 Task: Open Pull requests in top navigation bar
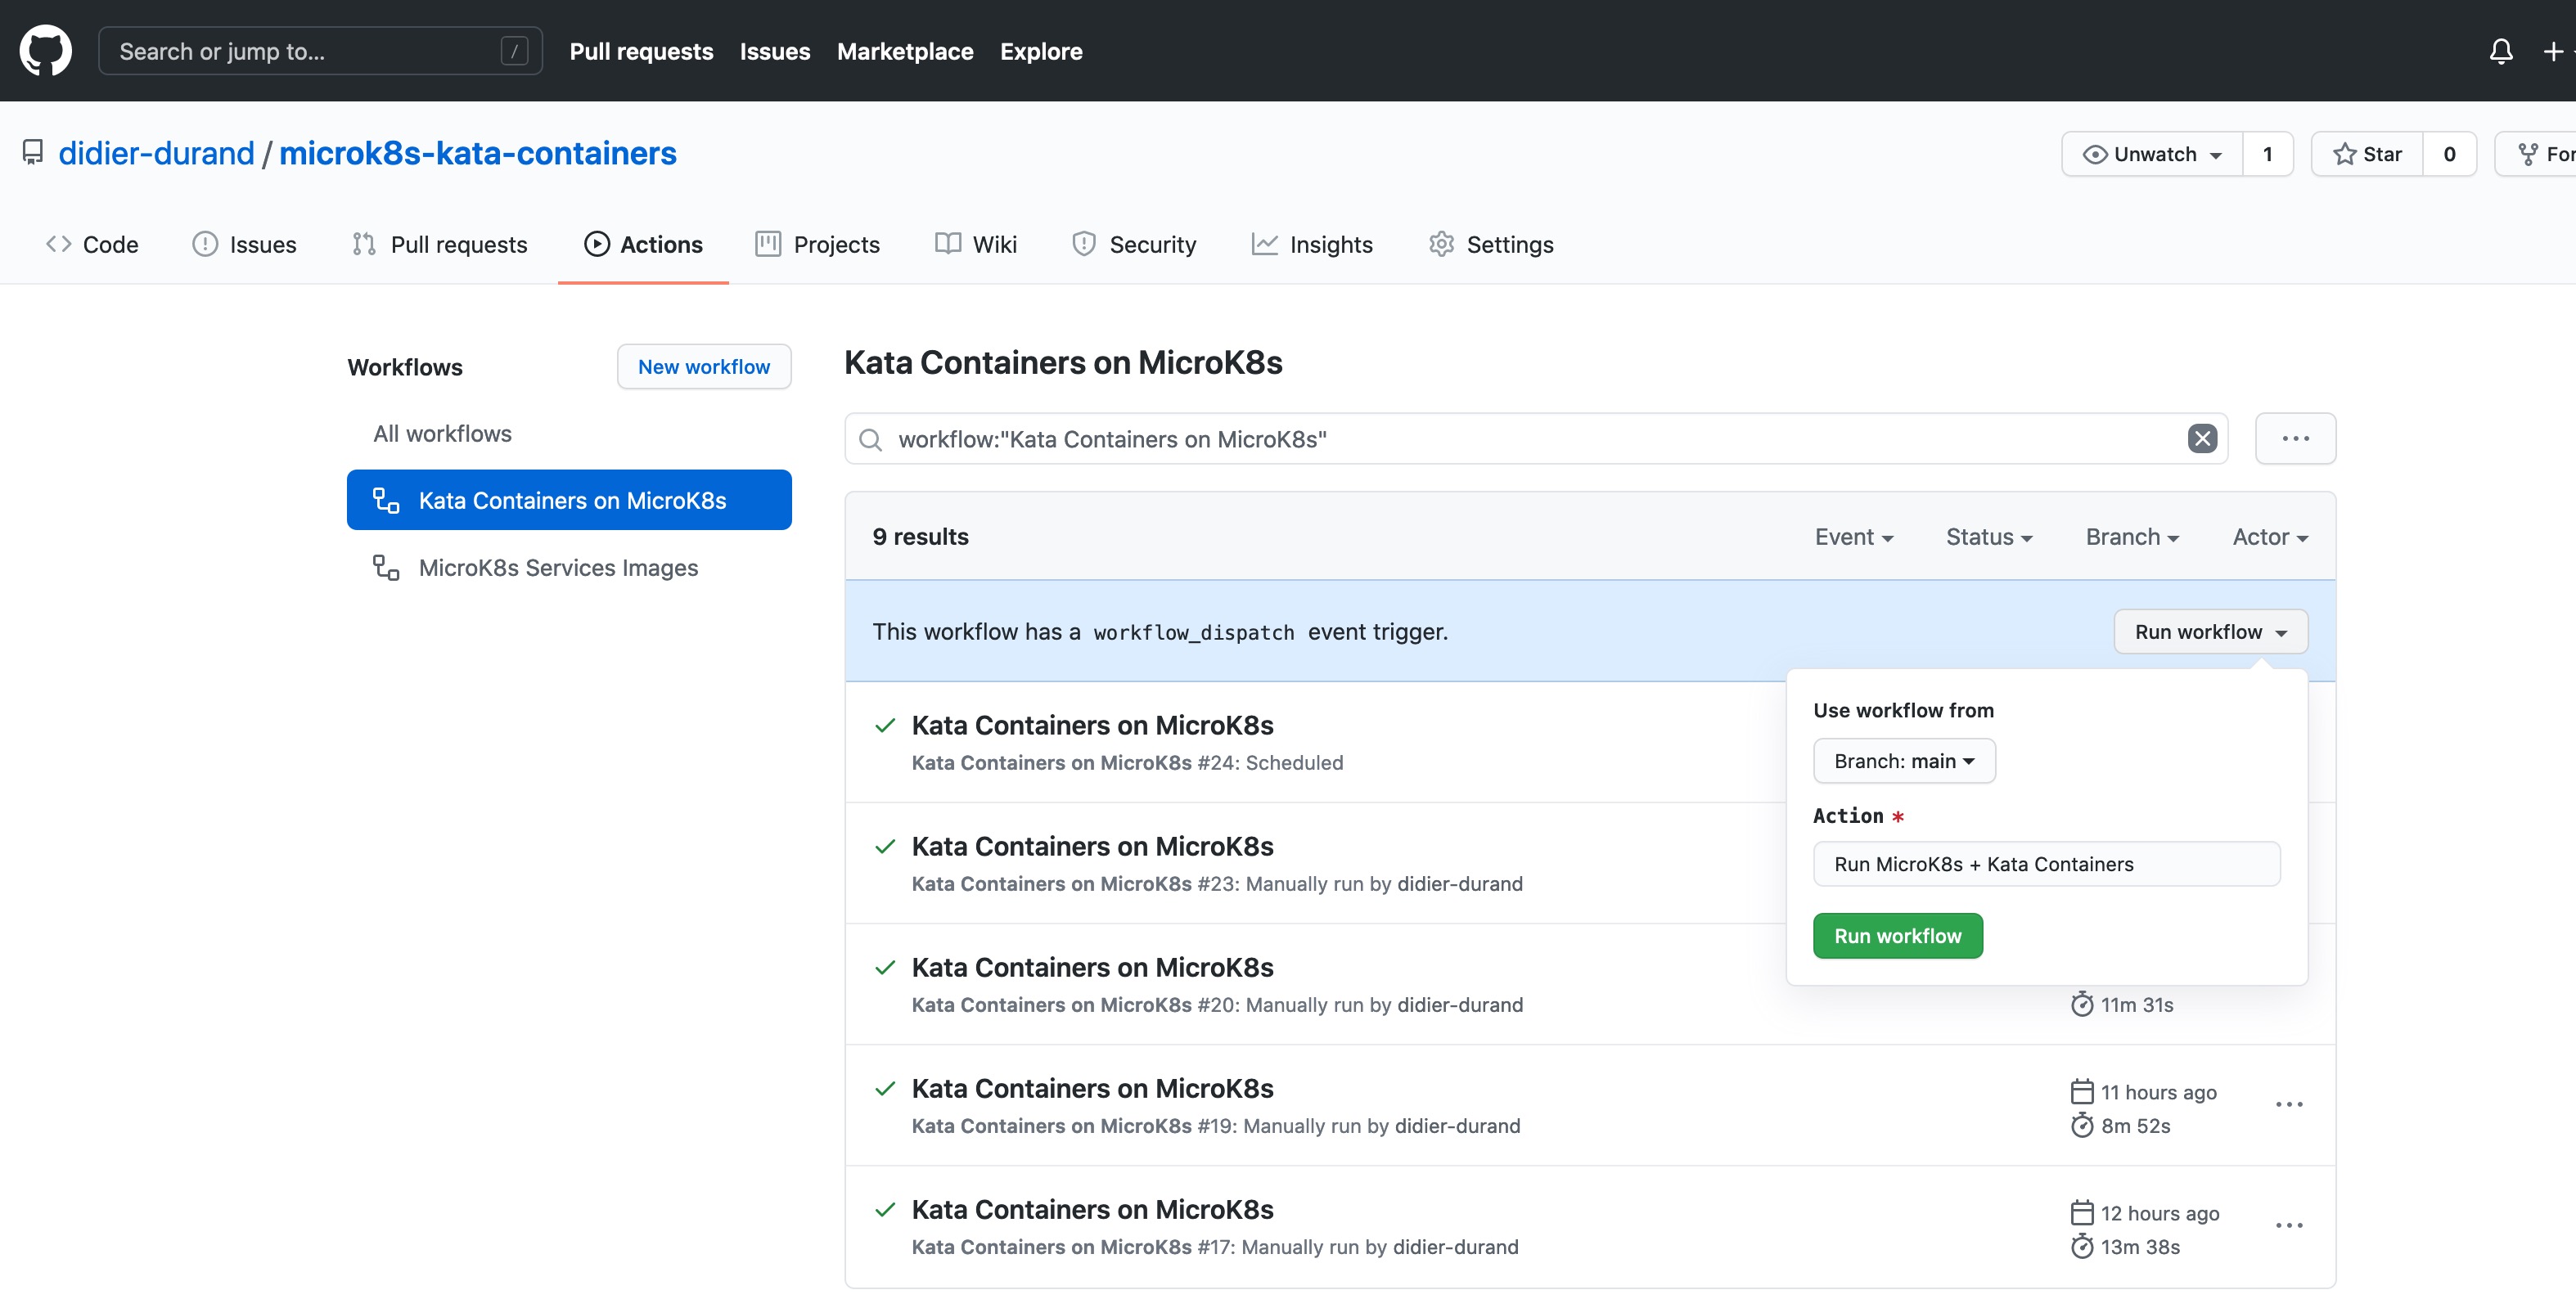(641, 51)
